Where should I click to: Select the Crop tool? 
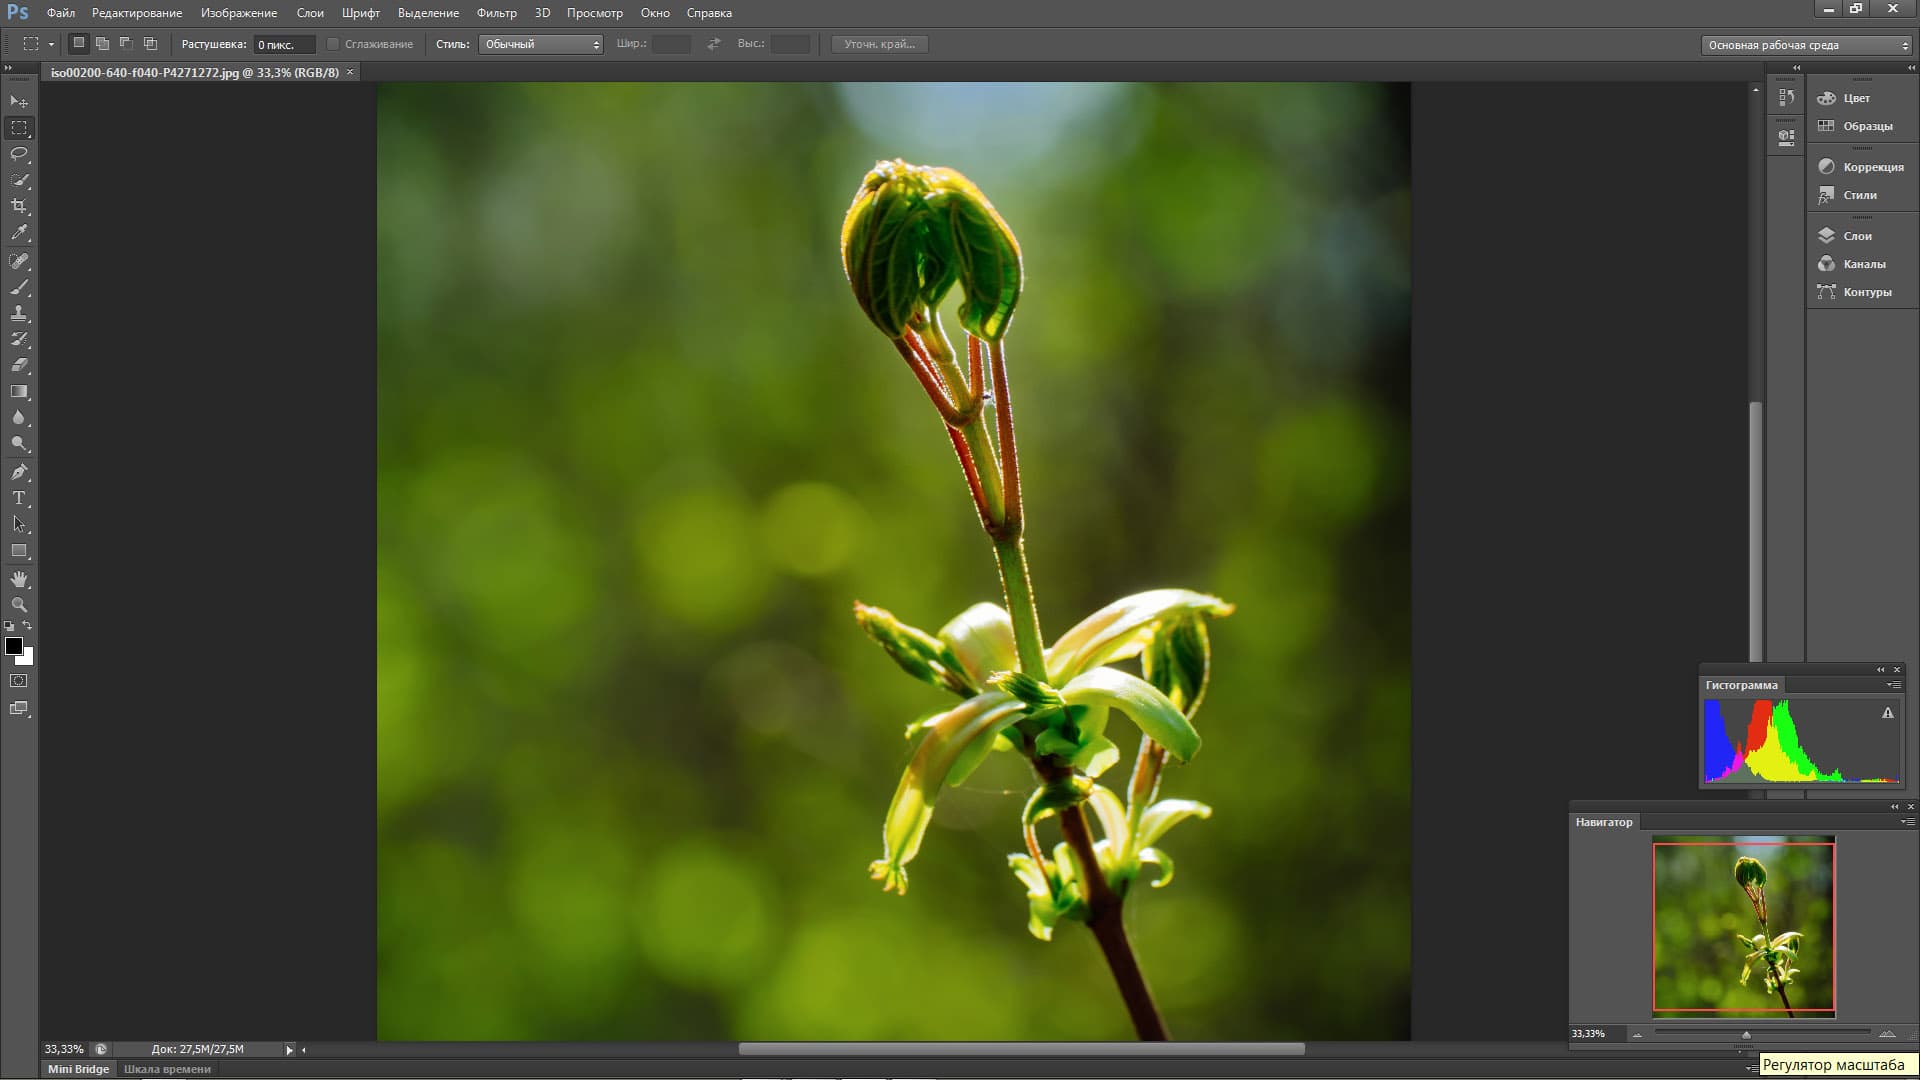point(19,206)
